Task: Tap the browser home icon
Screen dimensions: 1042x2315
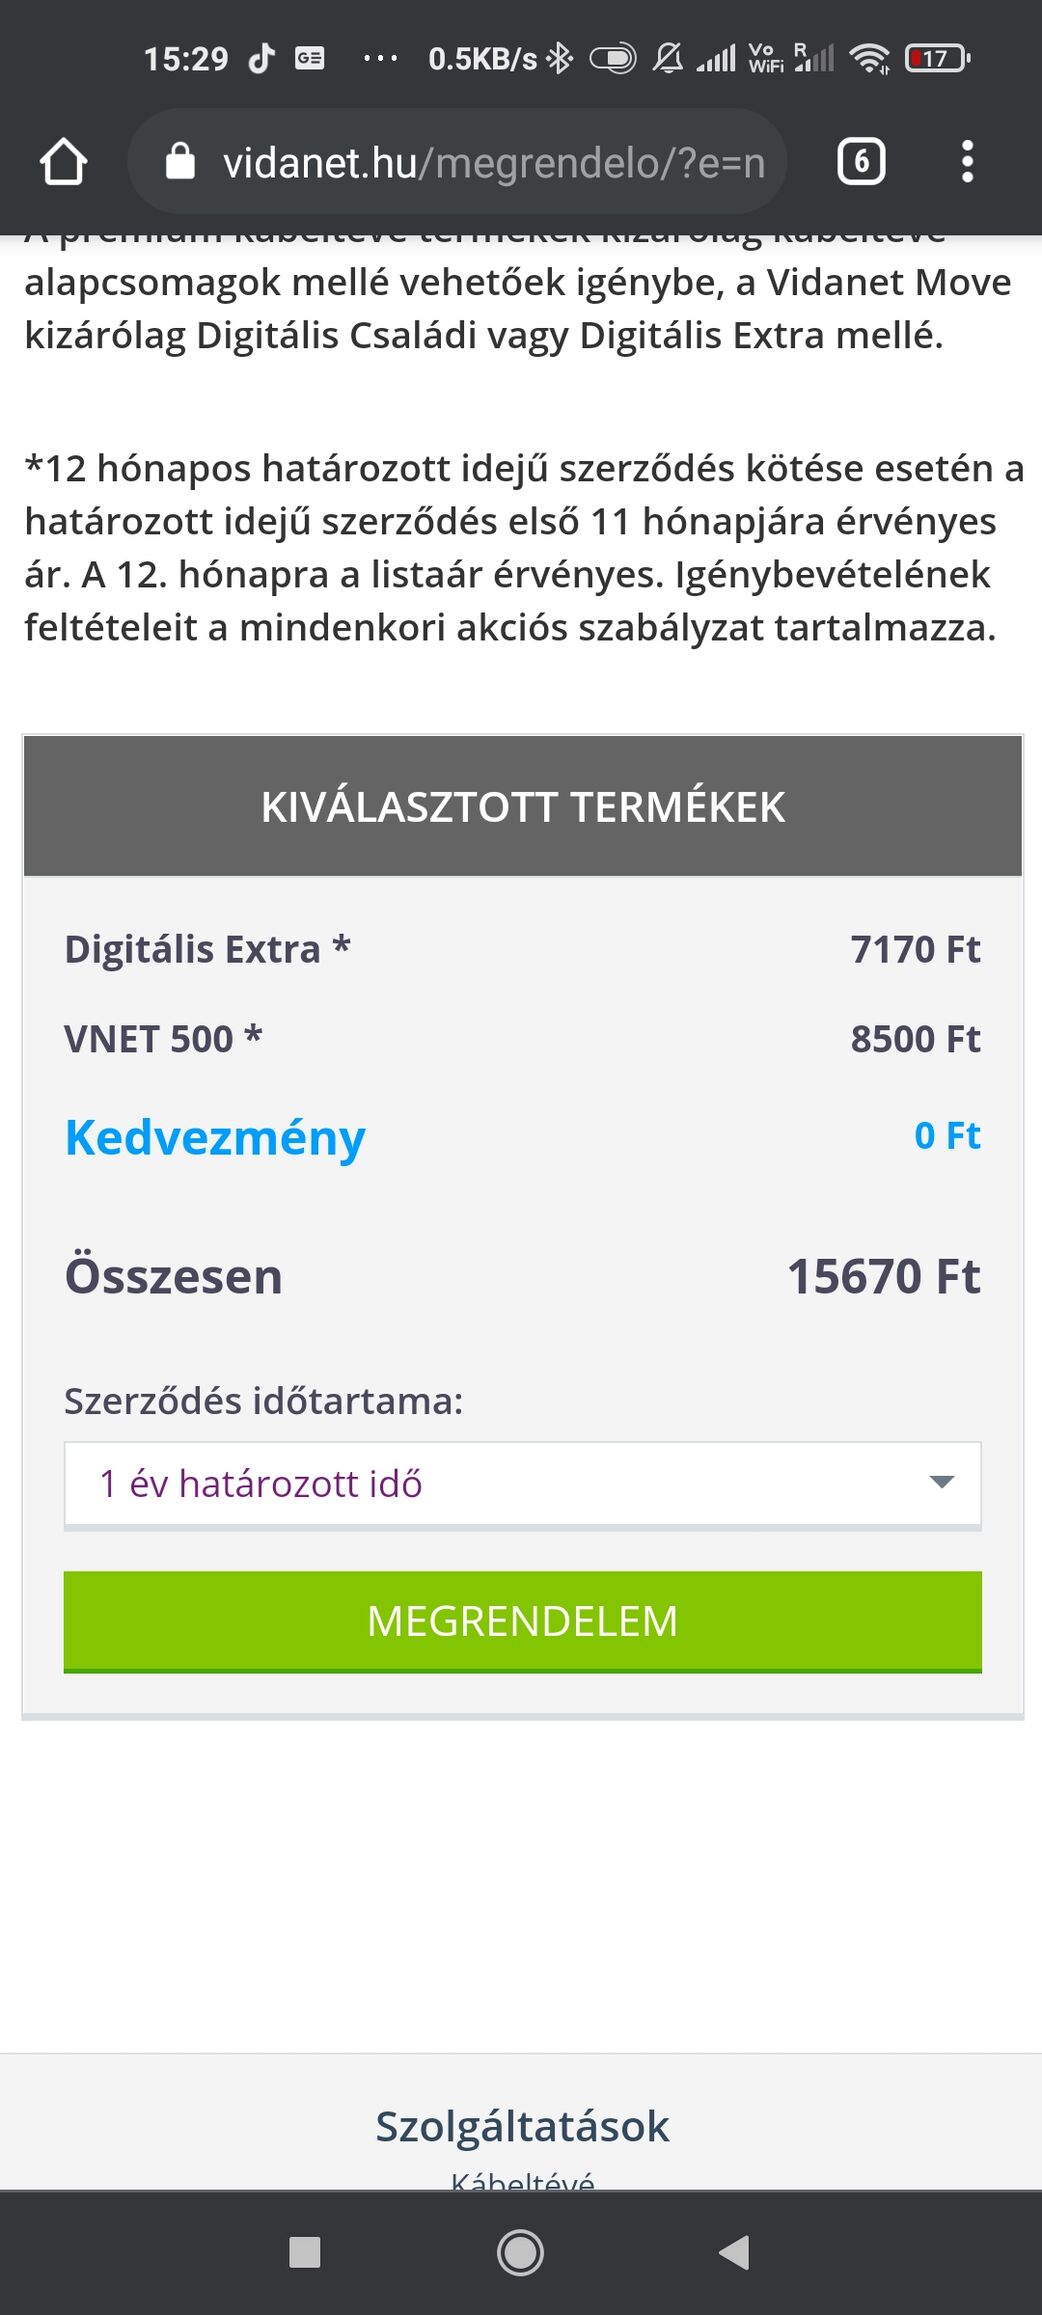Action: (63, 162)
